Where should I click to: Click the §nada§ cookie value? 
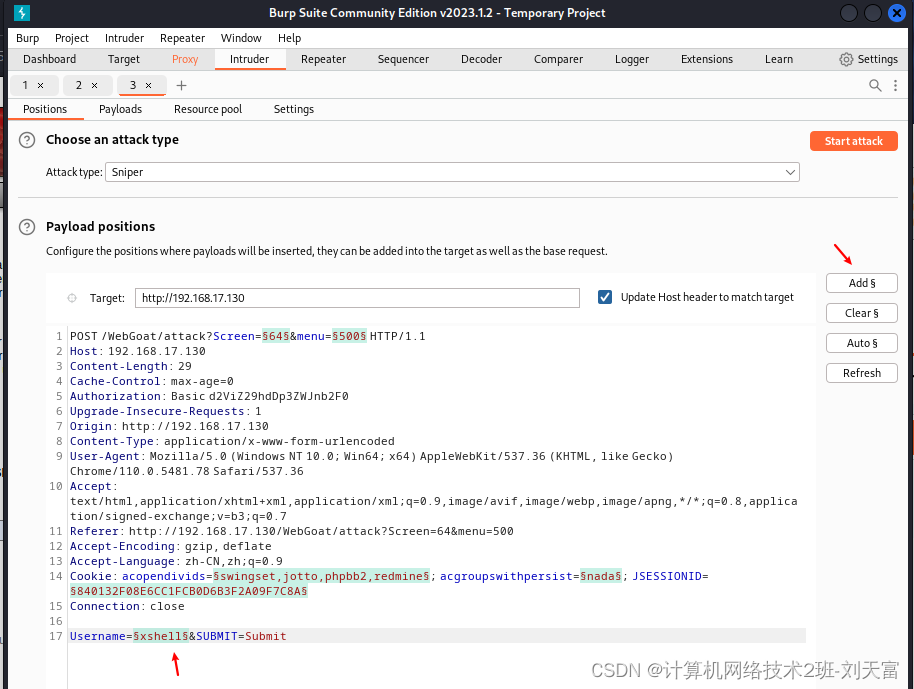coord(600,576)
